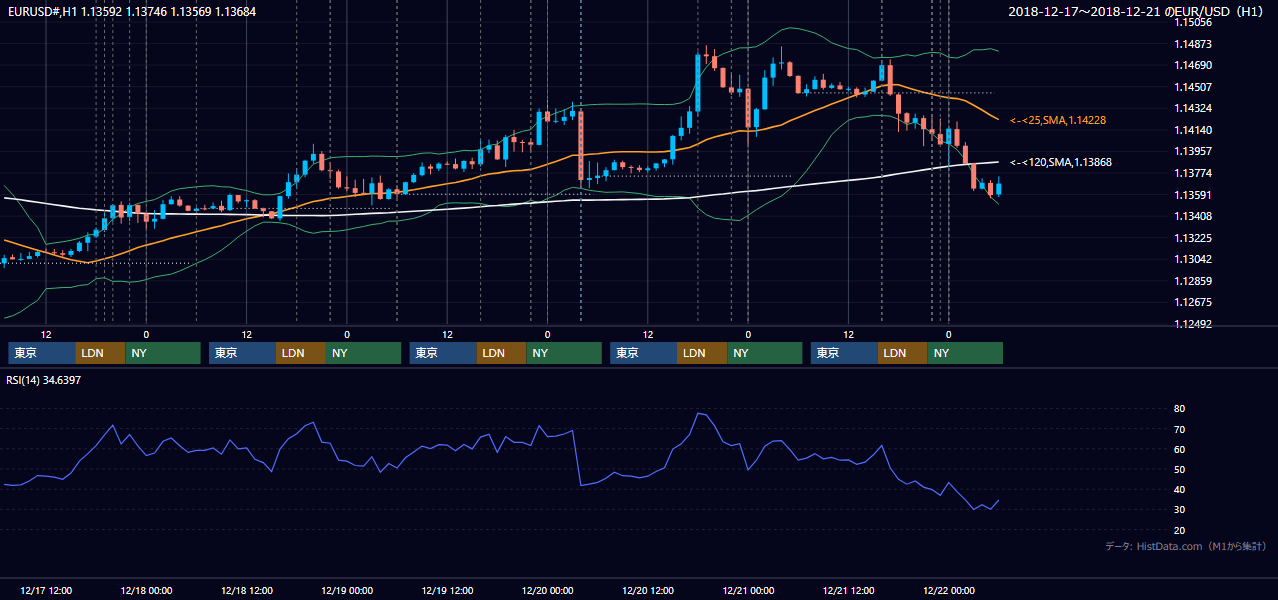Click the 1.12492 price axis label
This screenshot has width=1278, height=600.
(1193, 324)
